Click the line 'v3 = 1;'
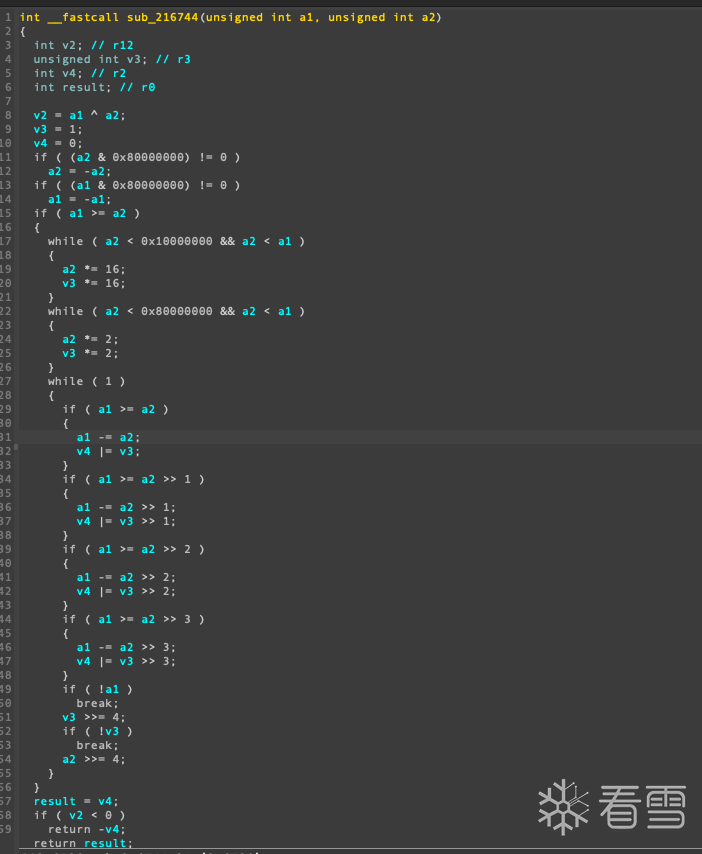The image size is (702, 854). [x=58, y=130]
